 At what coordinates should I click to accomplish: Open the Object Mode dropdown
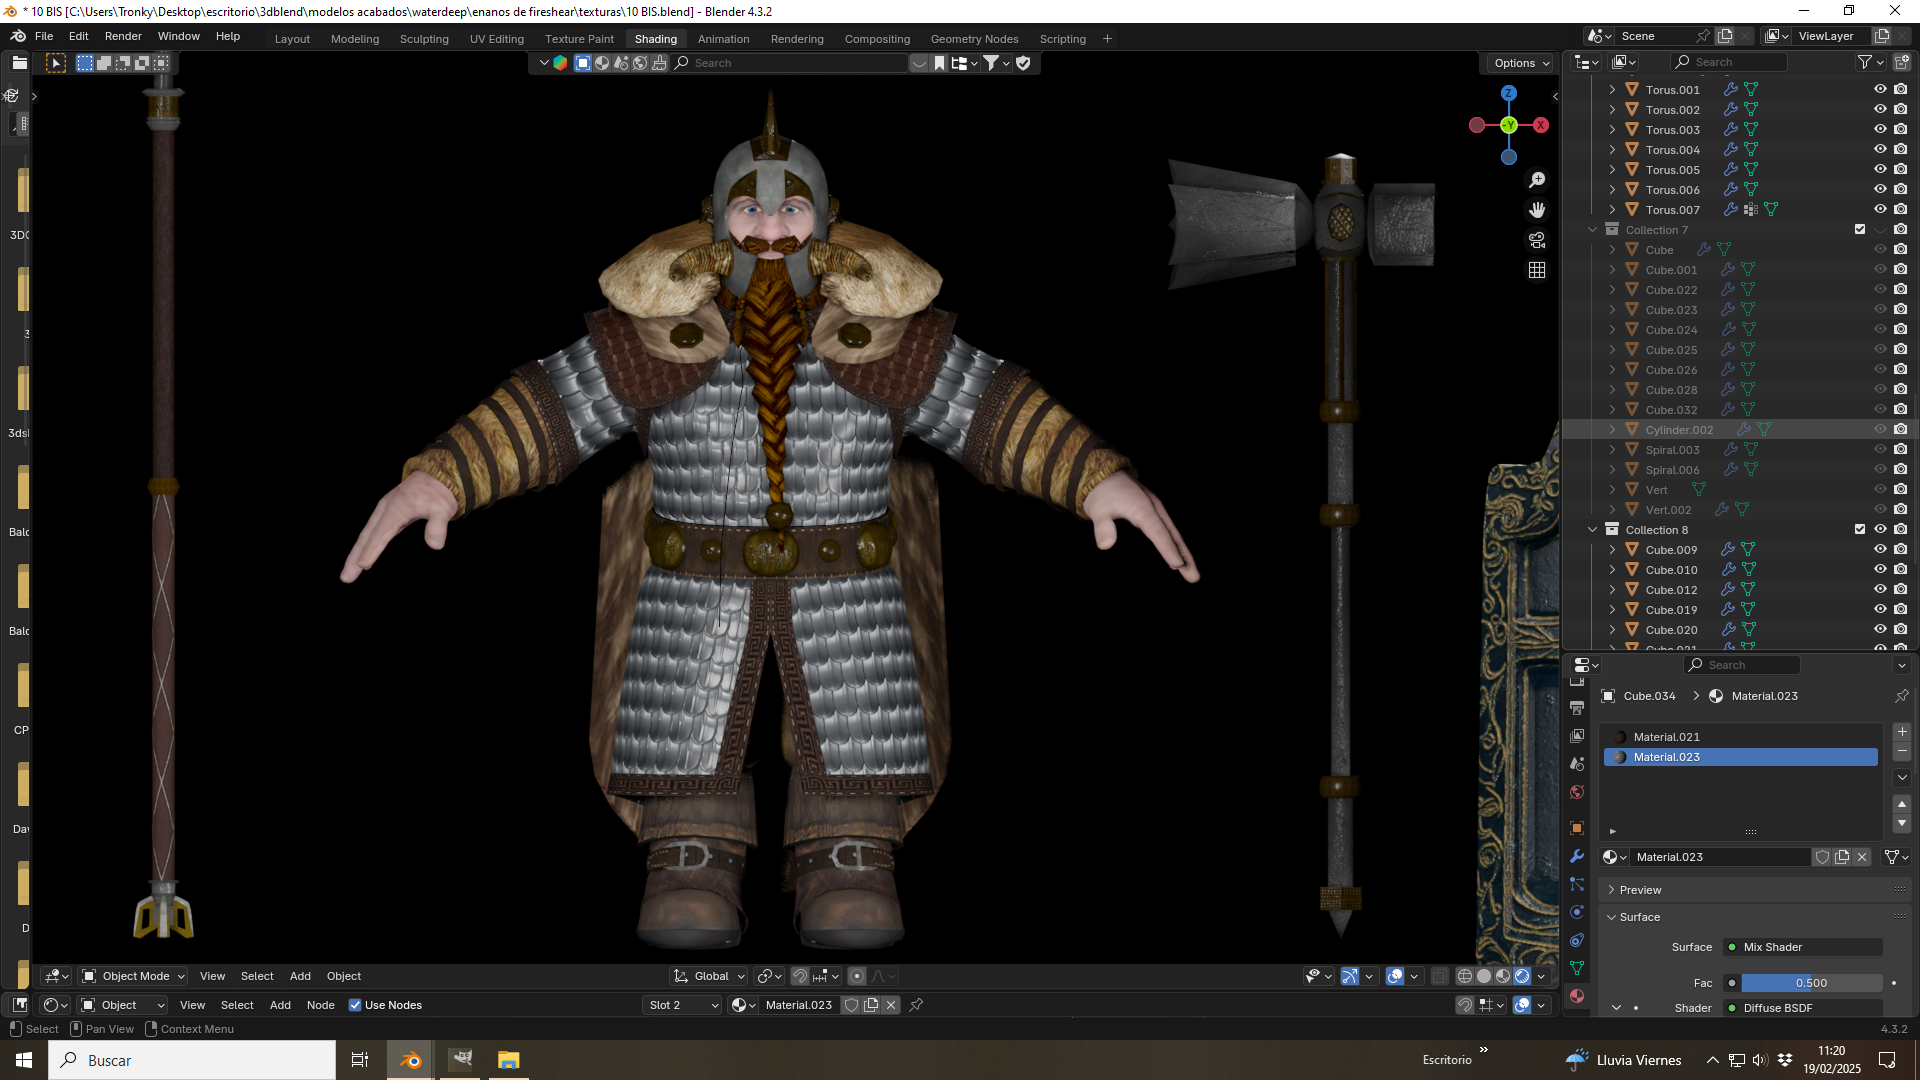click(134, 976)
